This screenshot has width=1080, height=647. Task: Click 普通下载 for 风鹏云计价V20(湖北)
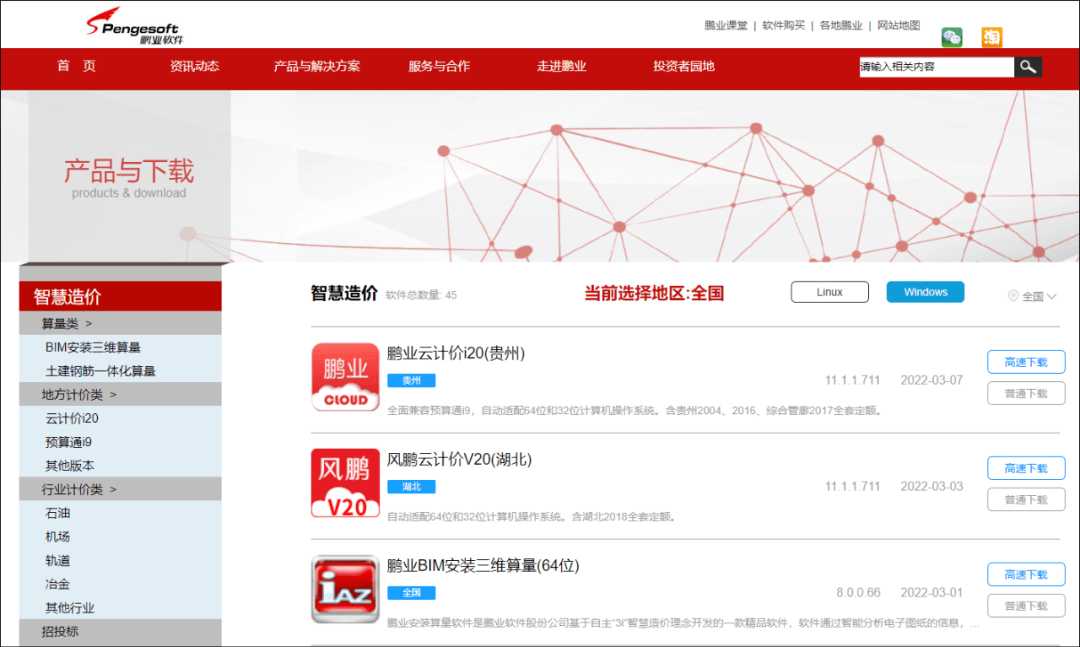[x=1026, y=500]
